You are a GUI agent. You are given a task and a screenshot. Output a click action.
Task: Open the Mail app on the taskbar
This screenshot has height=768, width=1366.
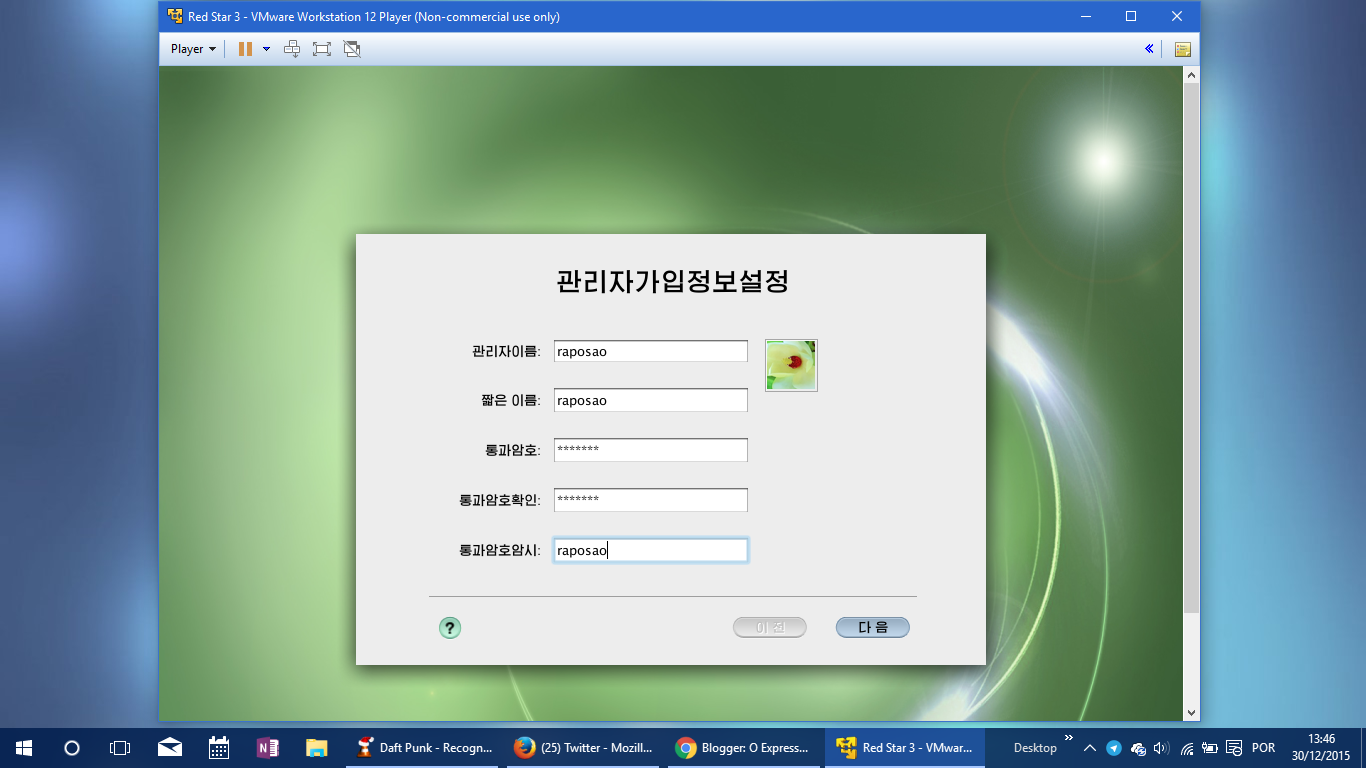169,747
